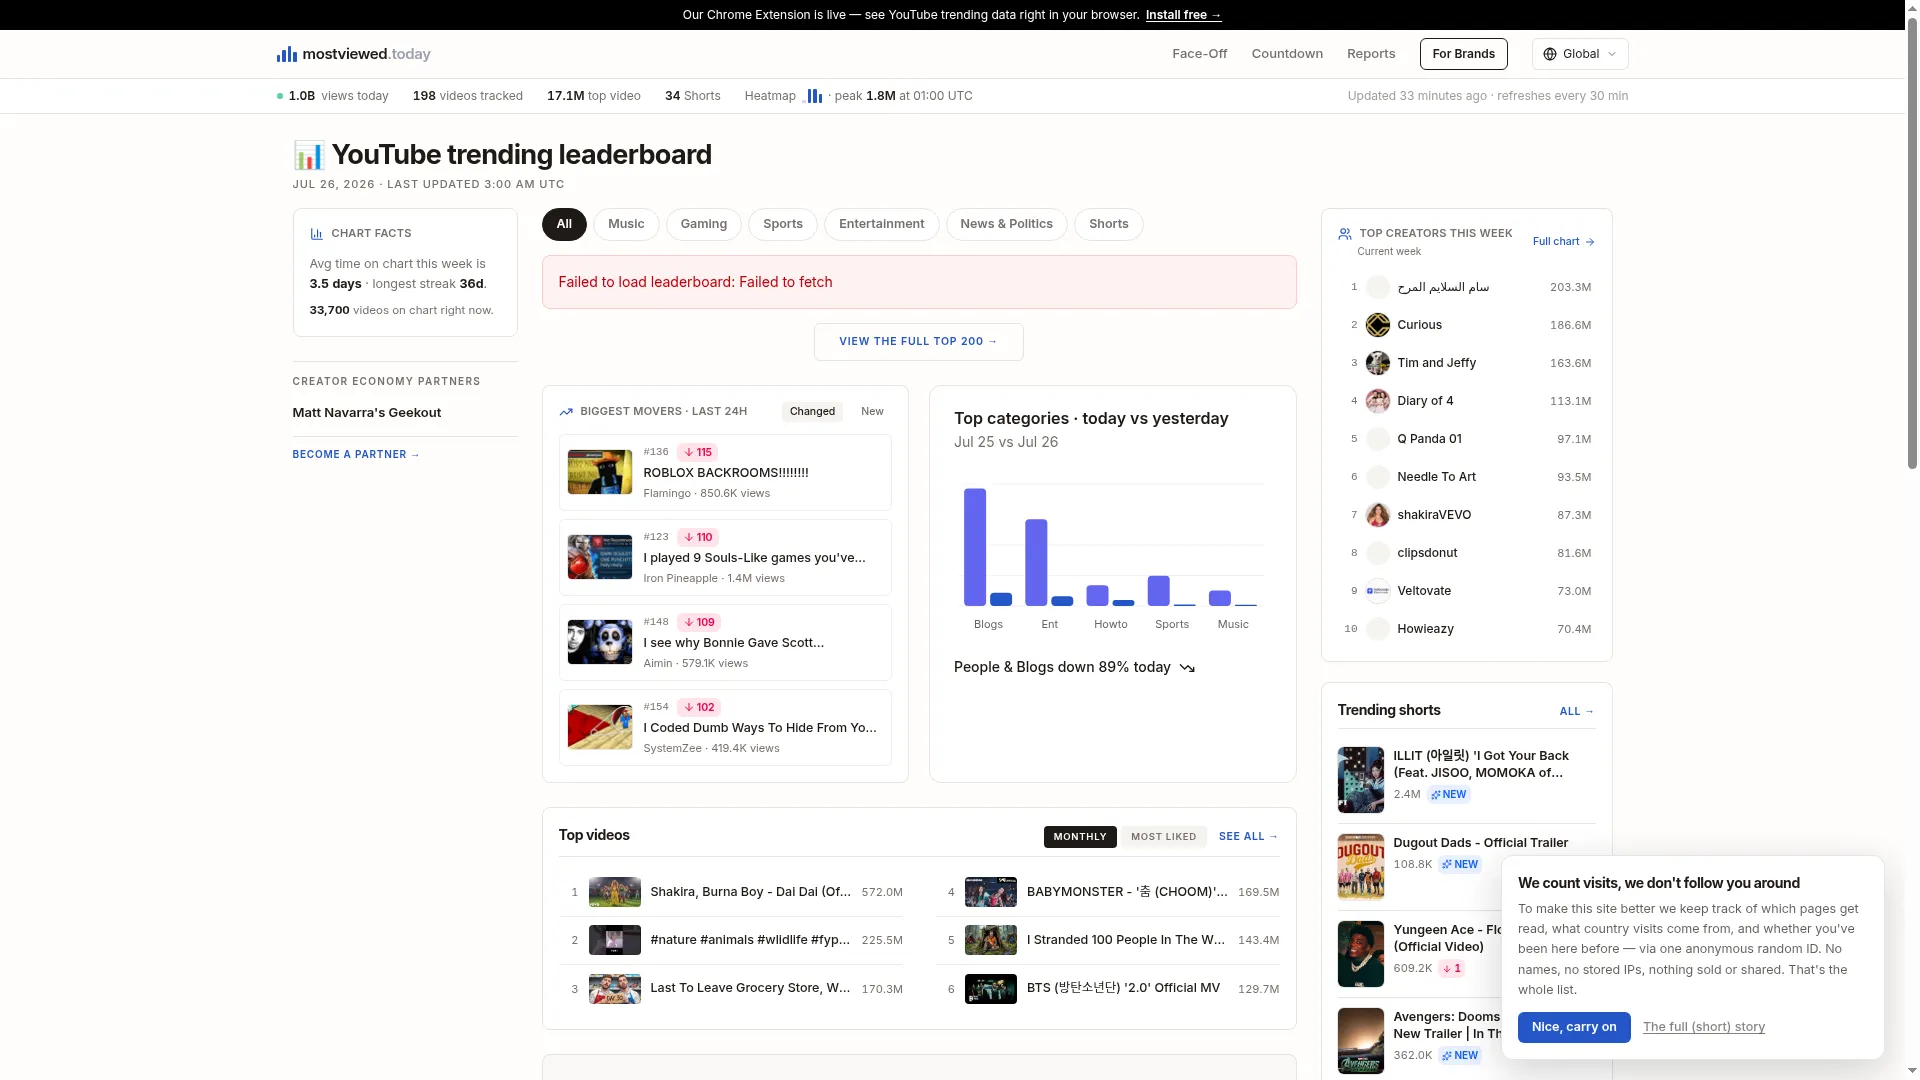Click the down 115 rank change badge
Viewport: 1920px width, 1080px height.
(697, 452)
